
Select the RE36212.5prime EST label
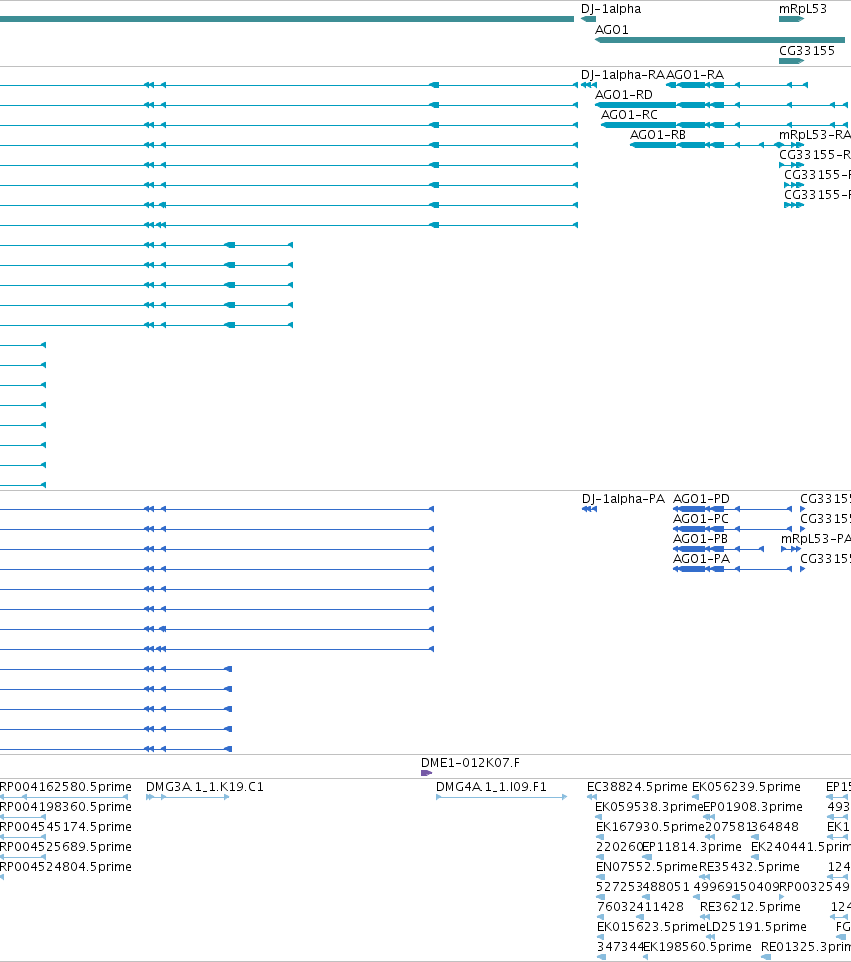coord(750,906)
